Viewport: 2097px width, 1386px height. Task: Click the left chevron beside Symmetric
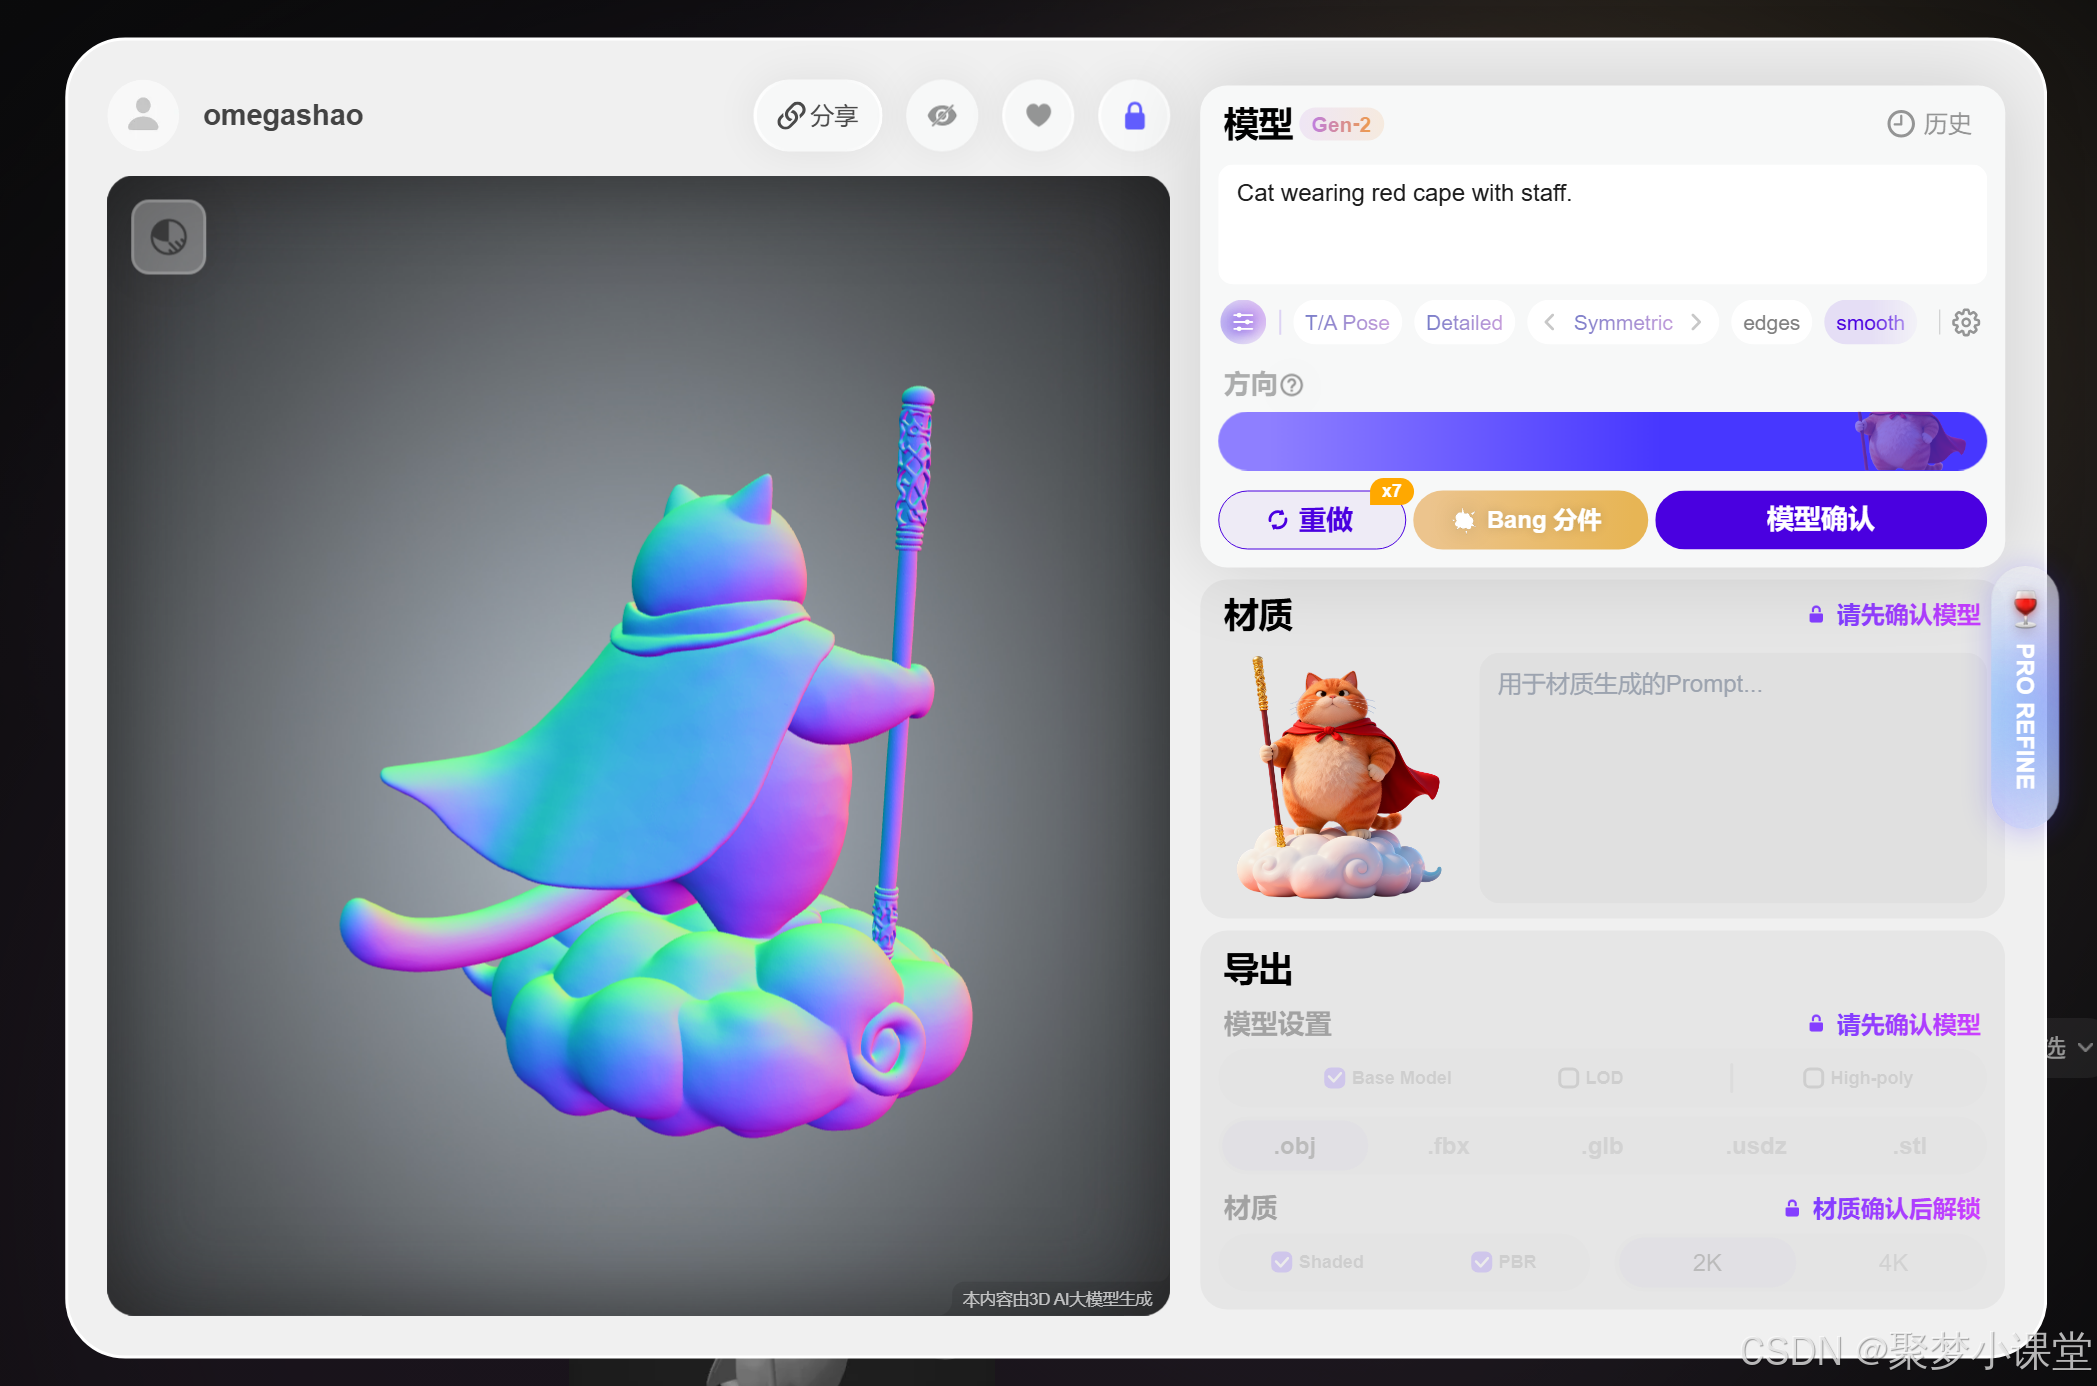click(x=1549, y=323)
